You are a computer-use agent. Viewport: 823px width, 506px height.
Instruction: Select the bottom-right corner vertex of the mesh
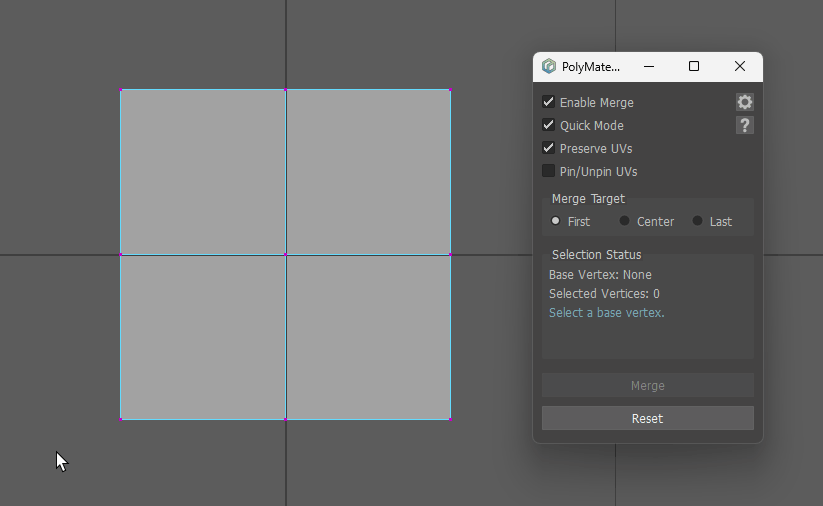tap(450, 419)
